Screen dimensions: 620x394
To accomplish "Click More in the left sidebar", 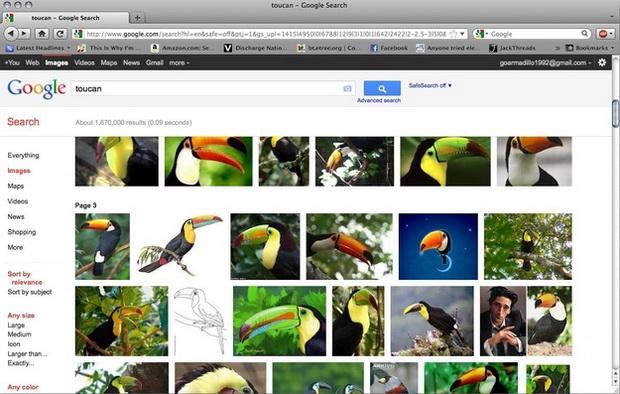I will coord(15,247).
